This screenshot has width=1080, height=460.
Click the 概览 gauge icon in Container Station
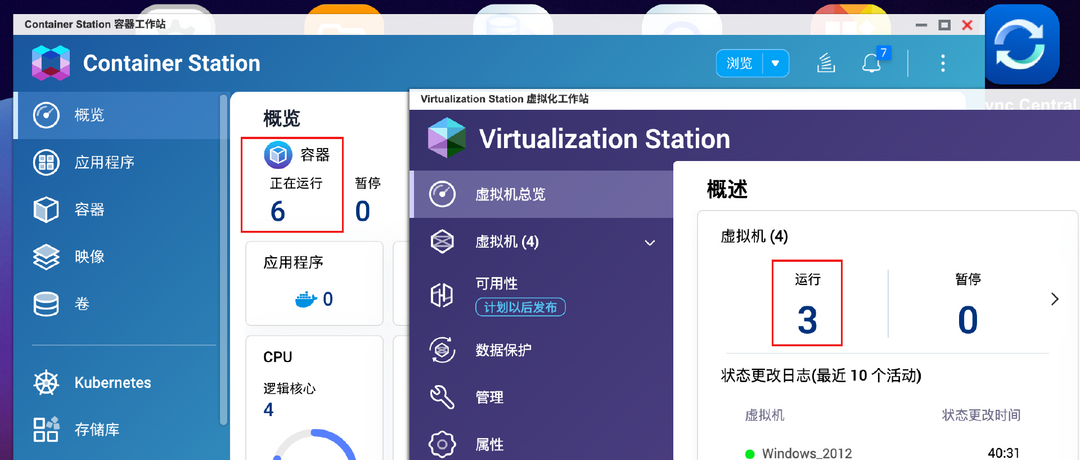tap(46, 115)
